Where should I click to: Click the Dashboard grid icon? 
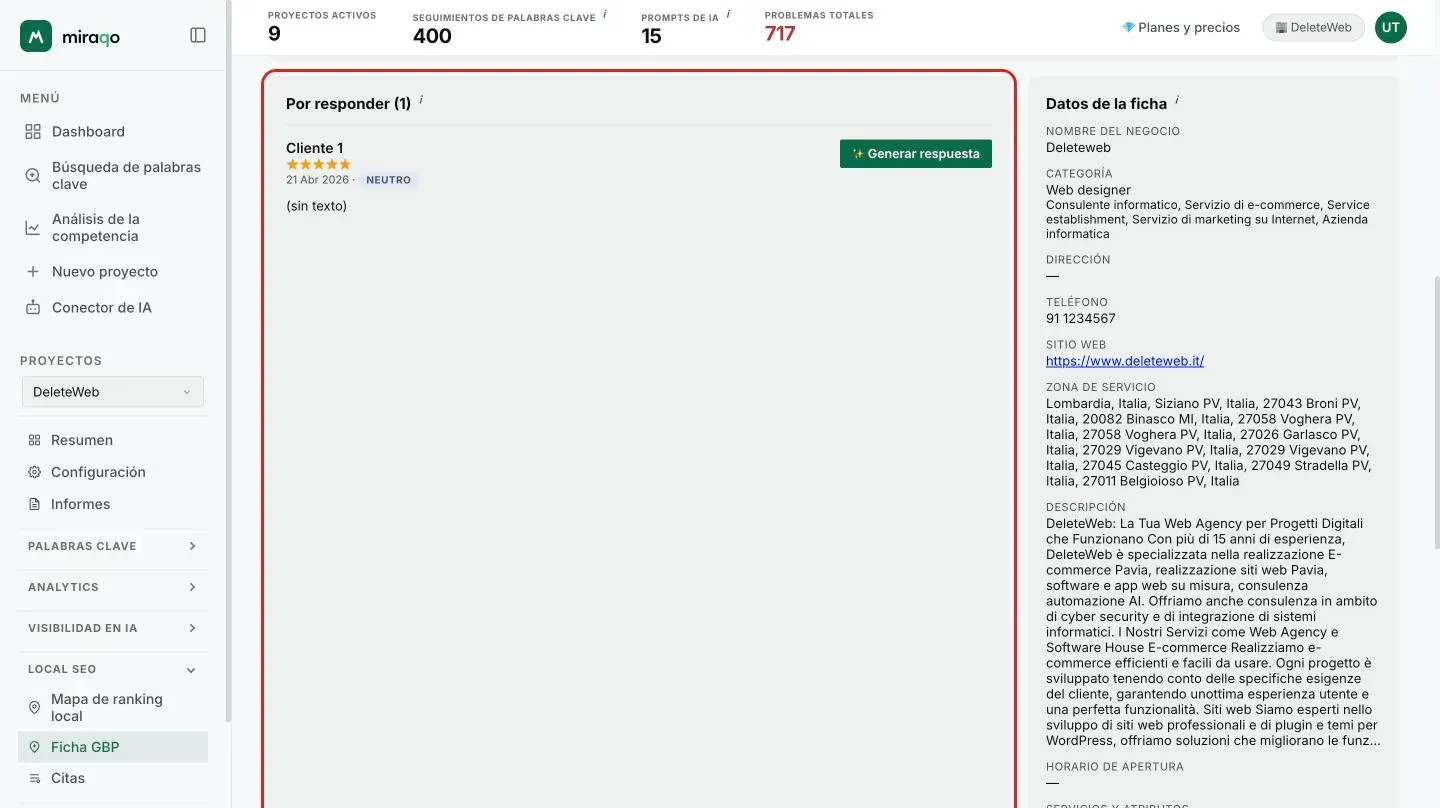pos(33,132)
